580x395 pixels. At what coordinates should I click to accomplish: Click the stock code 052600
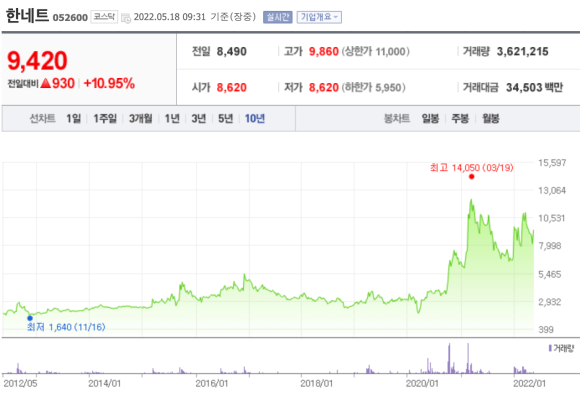point(70,18)
